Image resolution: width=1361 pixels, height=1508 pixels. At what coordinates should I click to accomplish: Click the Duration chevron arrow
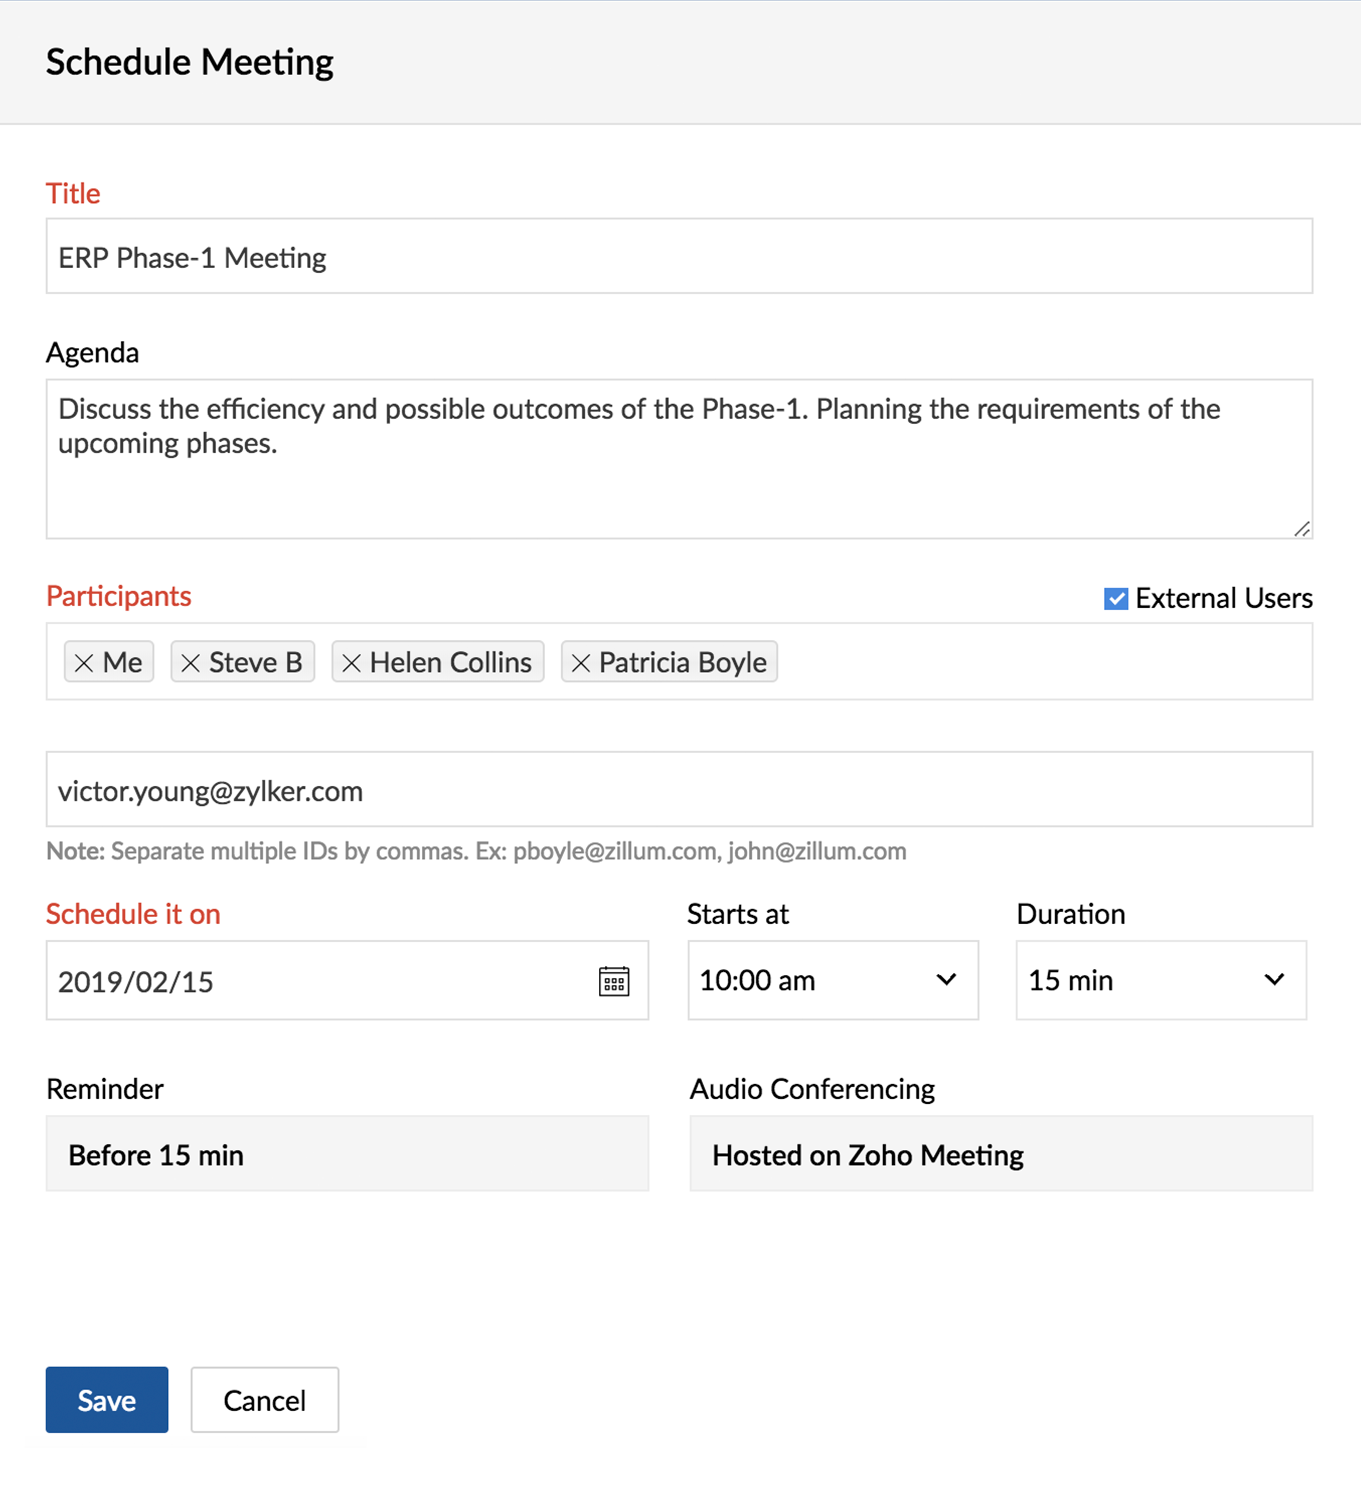(1274, 980)
